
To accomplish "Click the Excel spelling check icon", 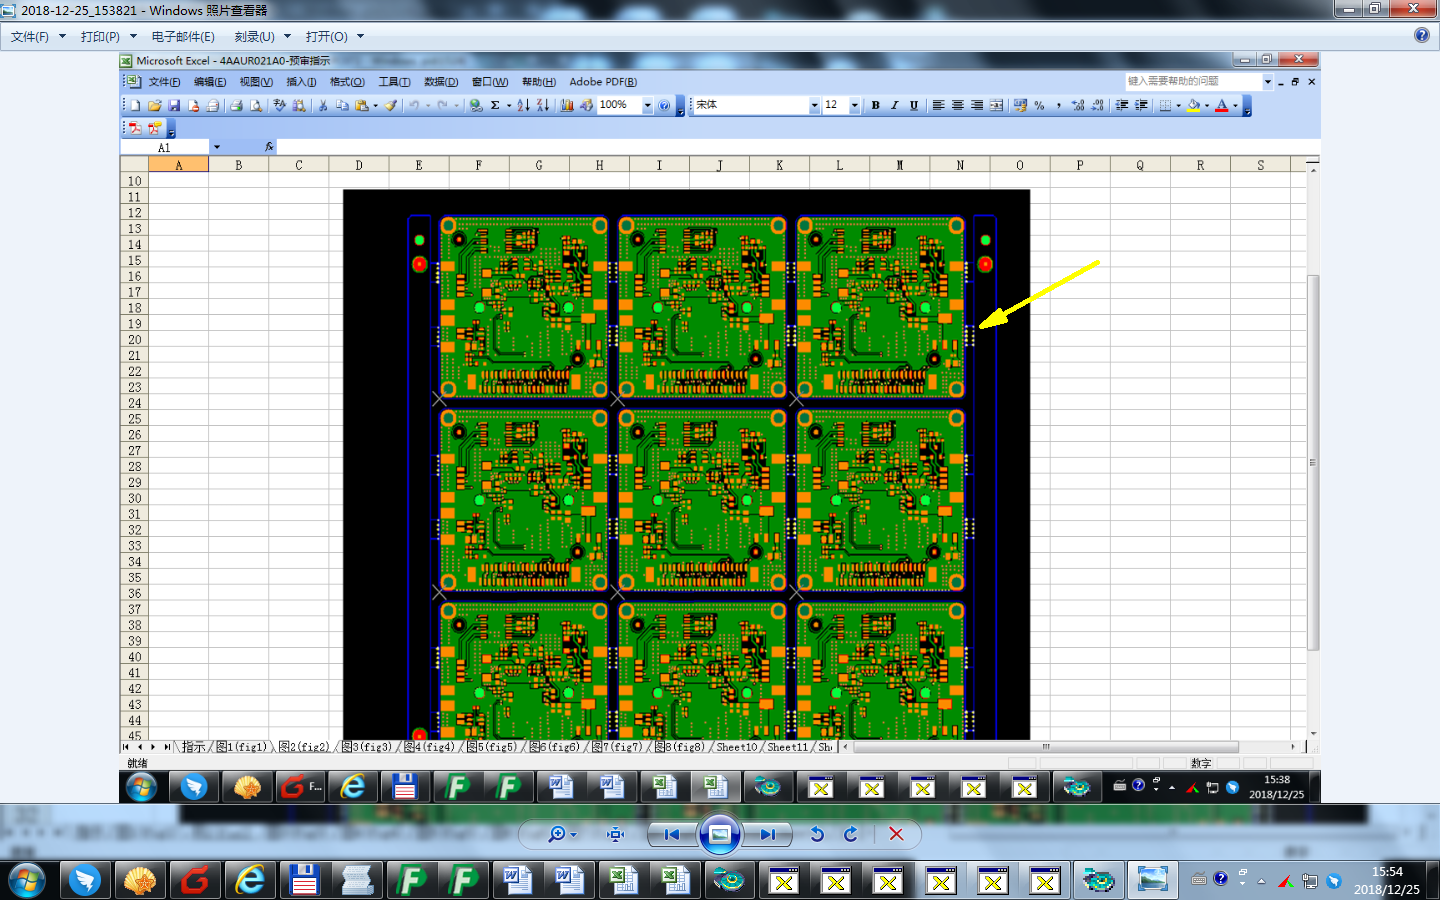I will pyautogui.click(x=279, y=105).
